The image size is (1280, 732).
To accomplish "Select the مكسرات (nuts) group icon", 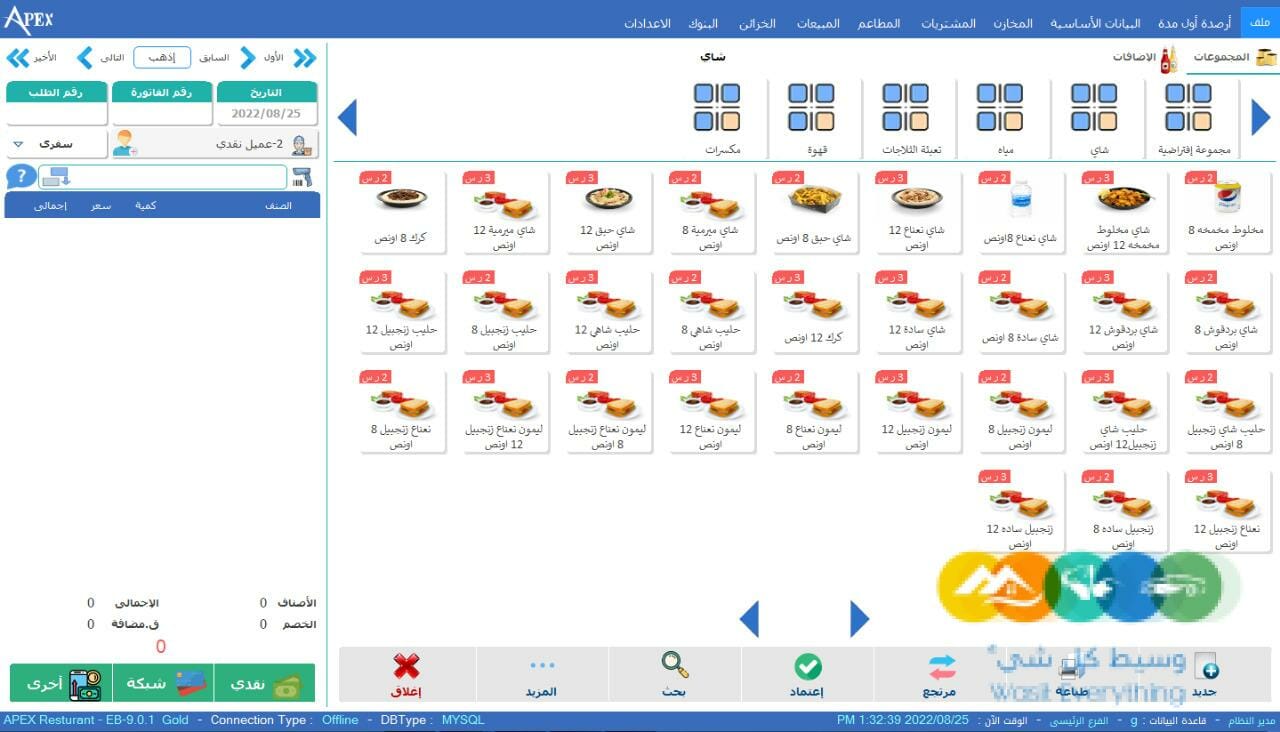I will point(717,108).
